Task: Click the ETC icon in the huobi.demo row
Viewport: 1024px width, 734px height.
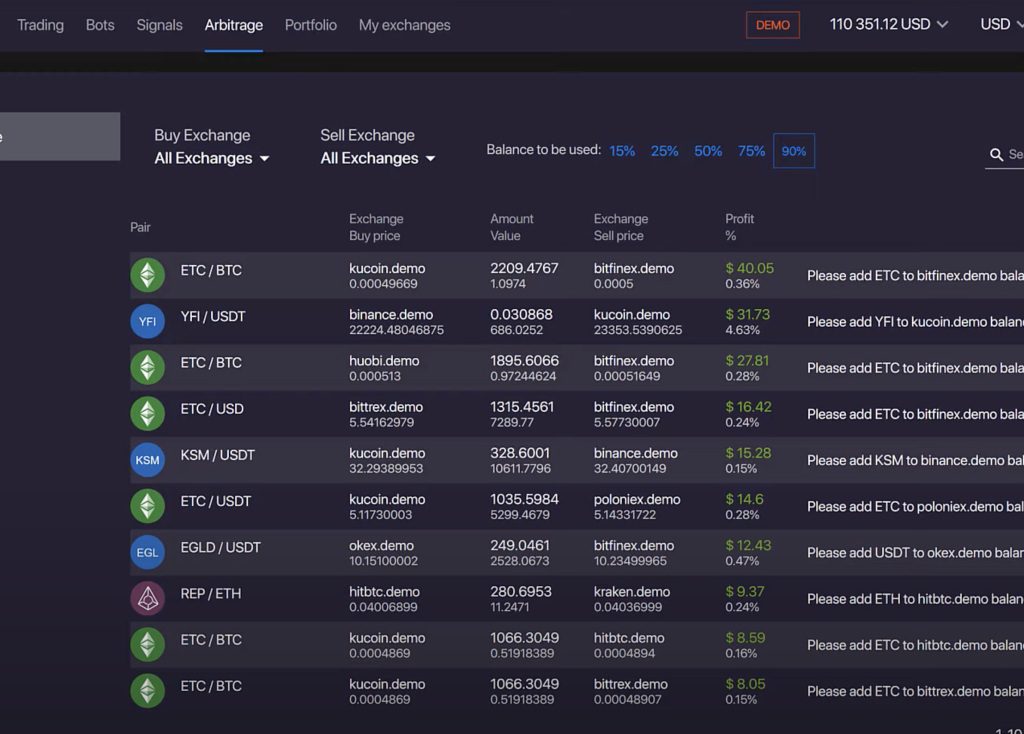Action: pyautogui.click(x=148, y=368)
